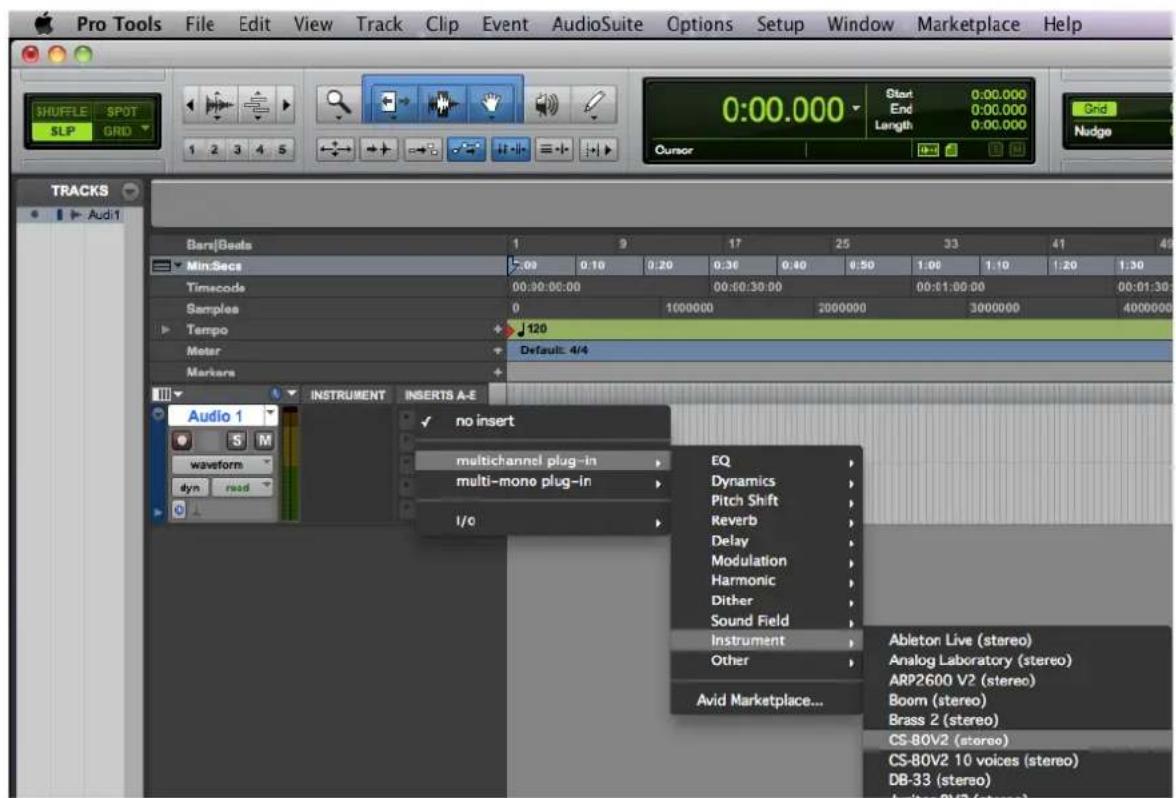Recall zoom preset 3

point(237,149)
